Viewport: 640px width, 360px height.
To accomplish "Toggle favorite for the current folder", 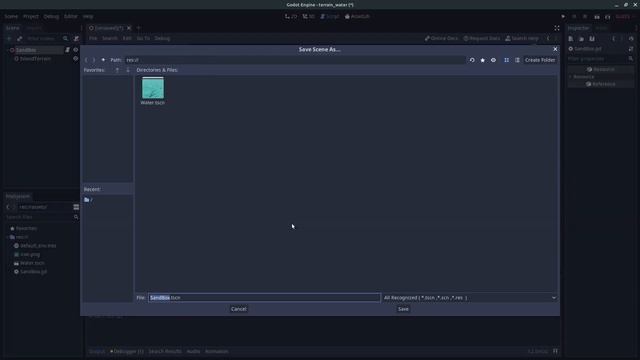I will click(x=482, y=60).
